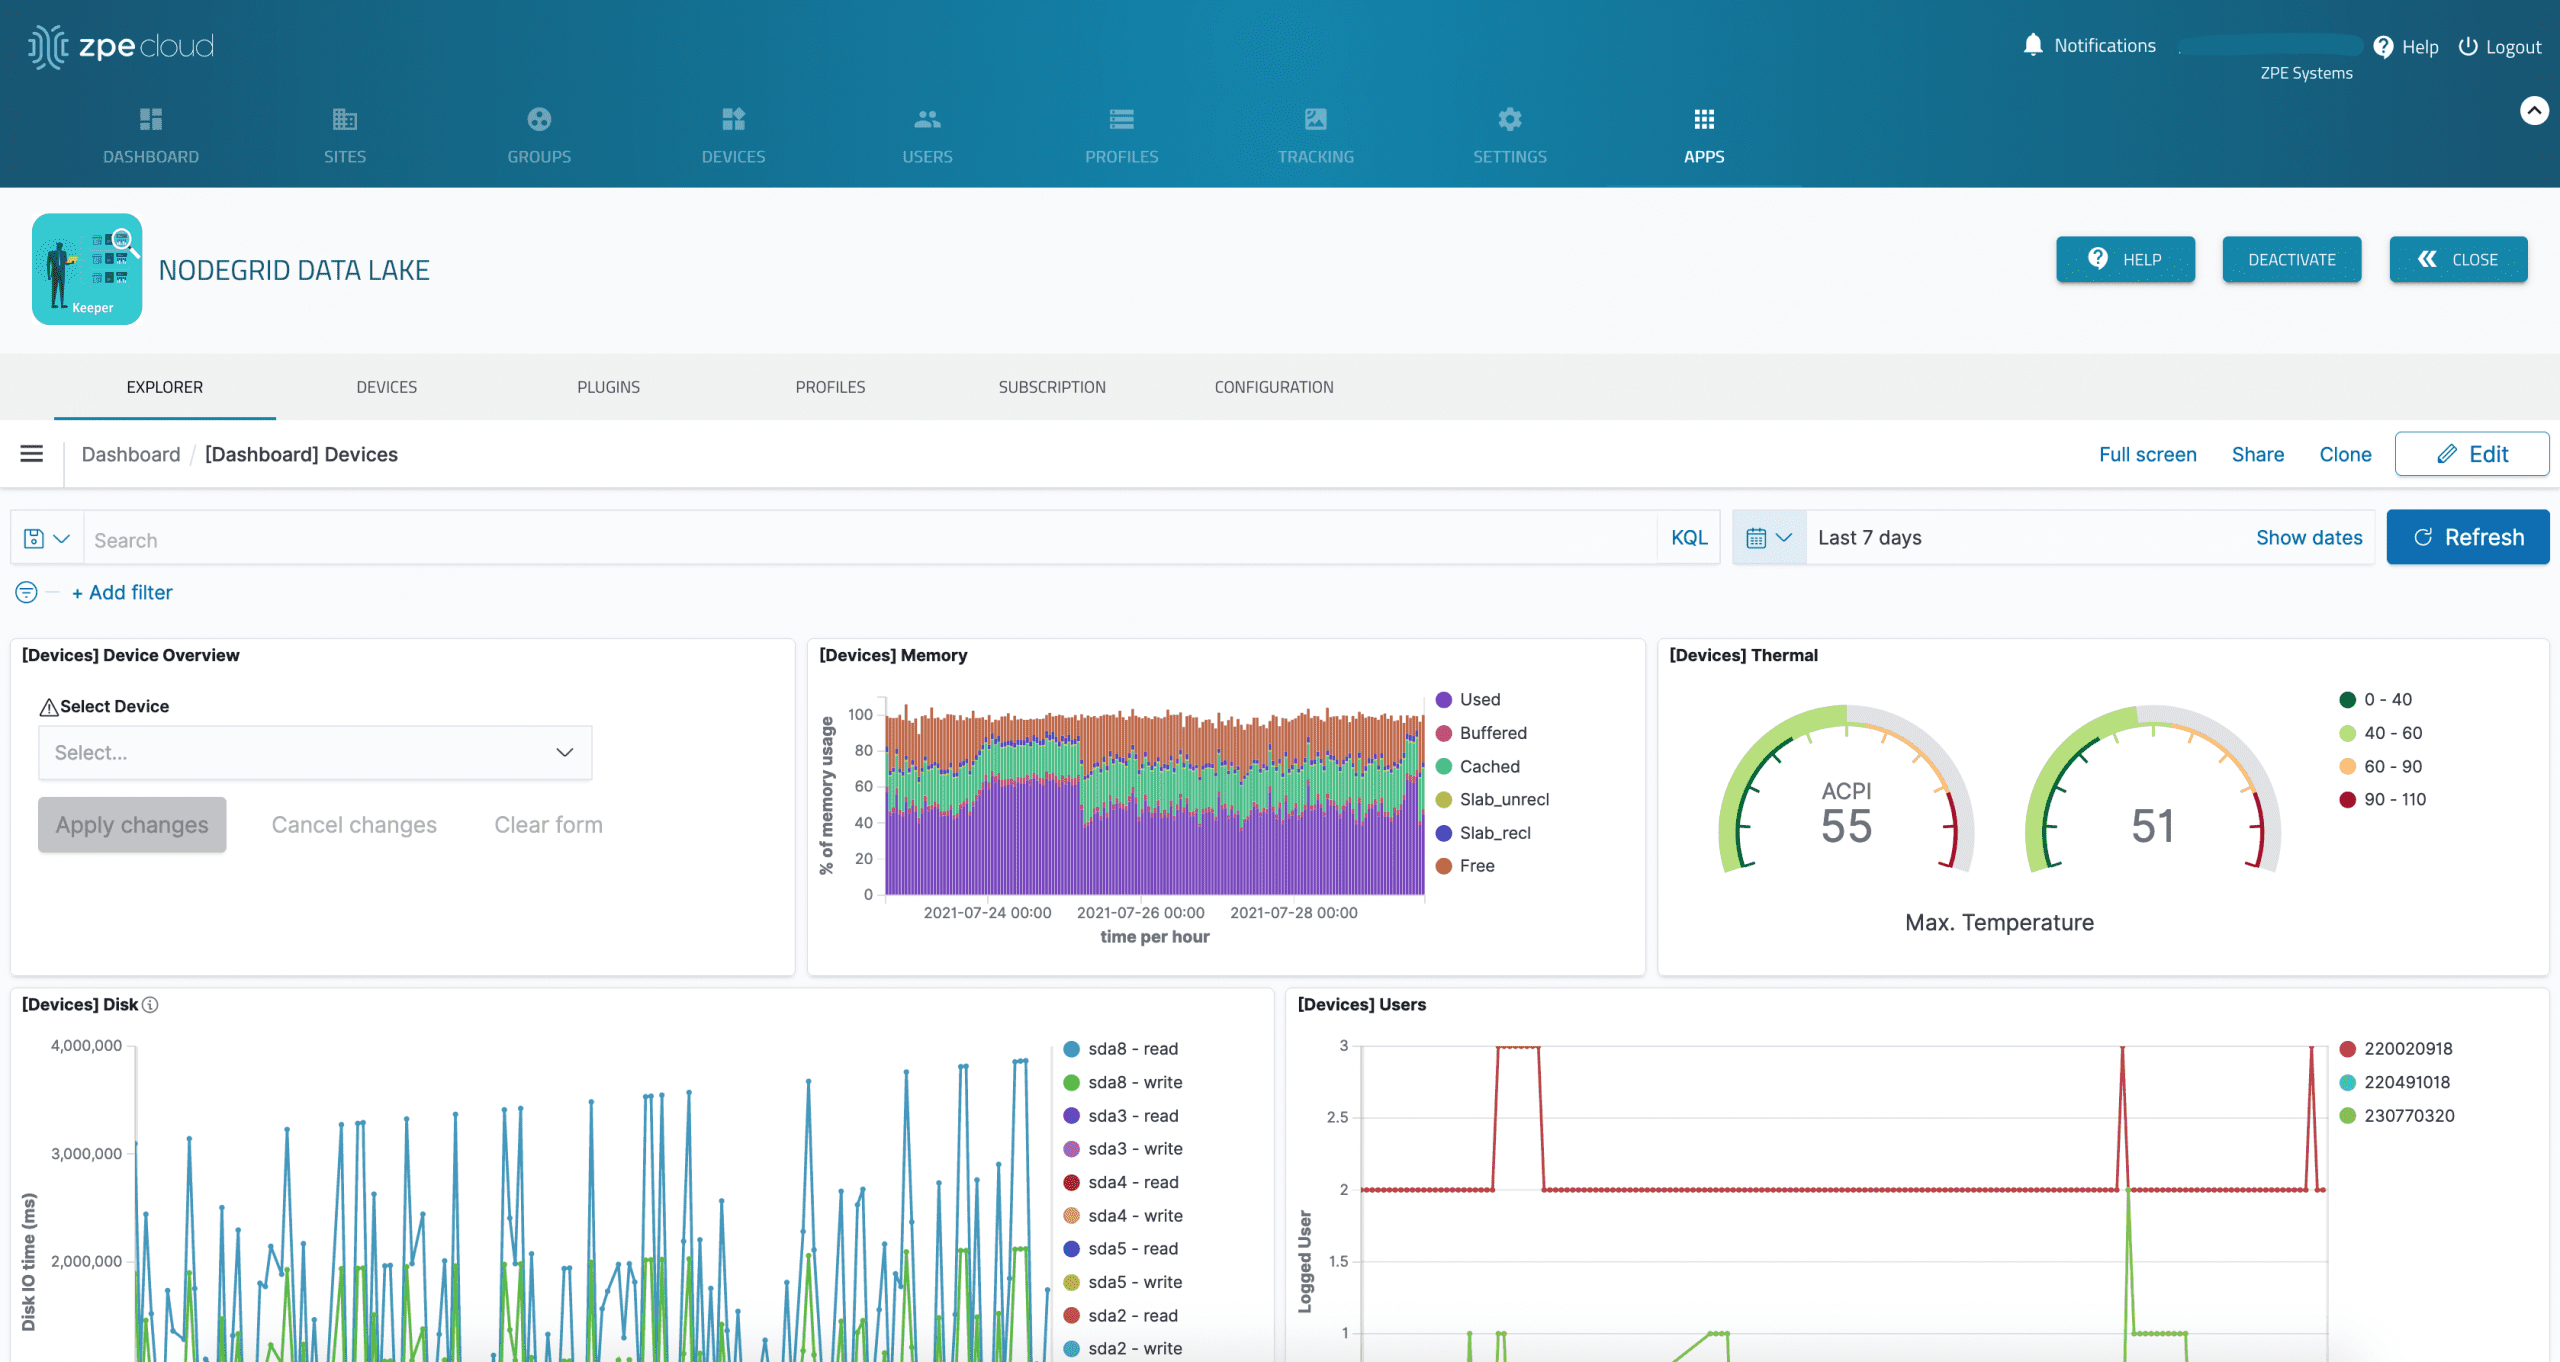The width and height of the screenshot is (2560, 1362).
Task: Expand the Select Device dropdown
Action: [x=315, y=750]
